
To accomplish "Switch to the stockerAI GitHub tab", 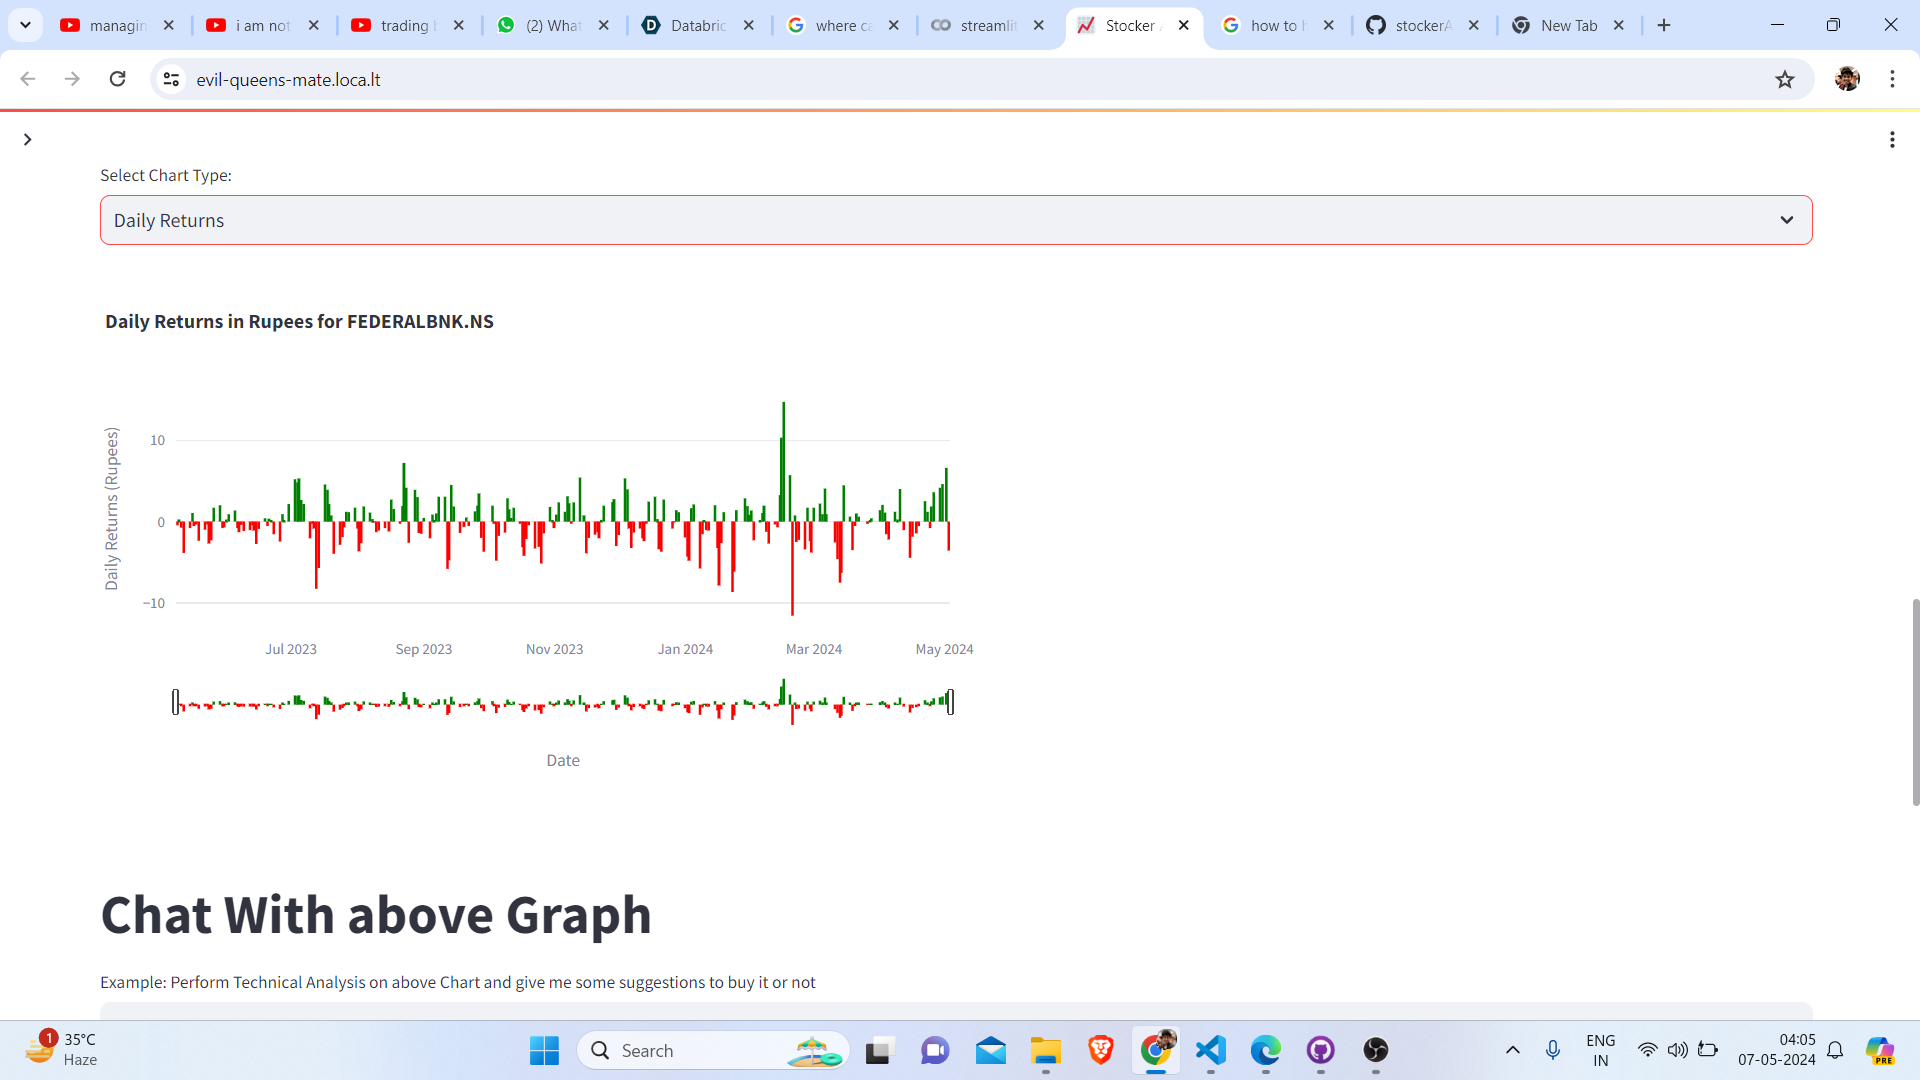I will point(1421,26).
